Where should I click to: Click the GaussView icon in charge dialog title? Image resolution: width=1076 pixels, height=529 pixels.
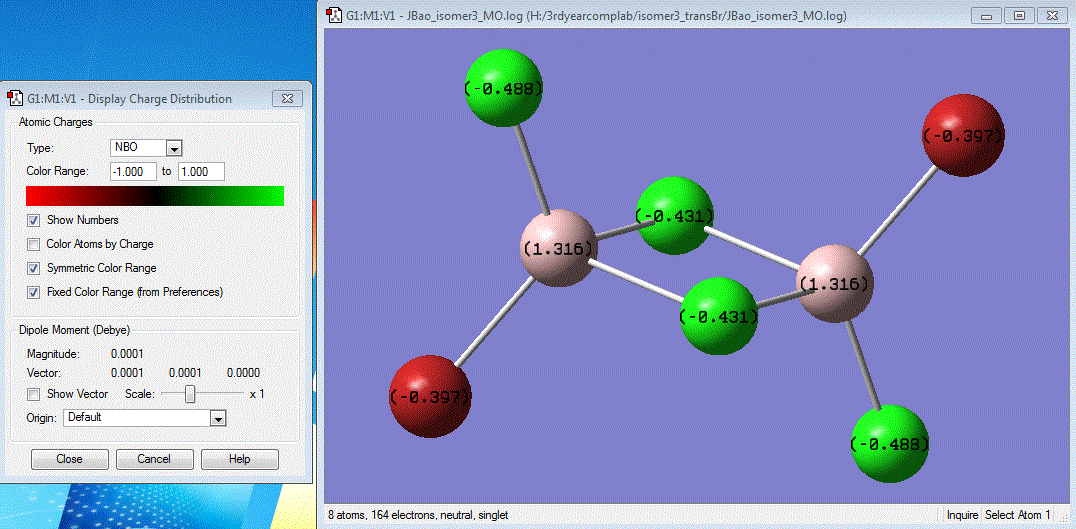[15, 99]
